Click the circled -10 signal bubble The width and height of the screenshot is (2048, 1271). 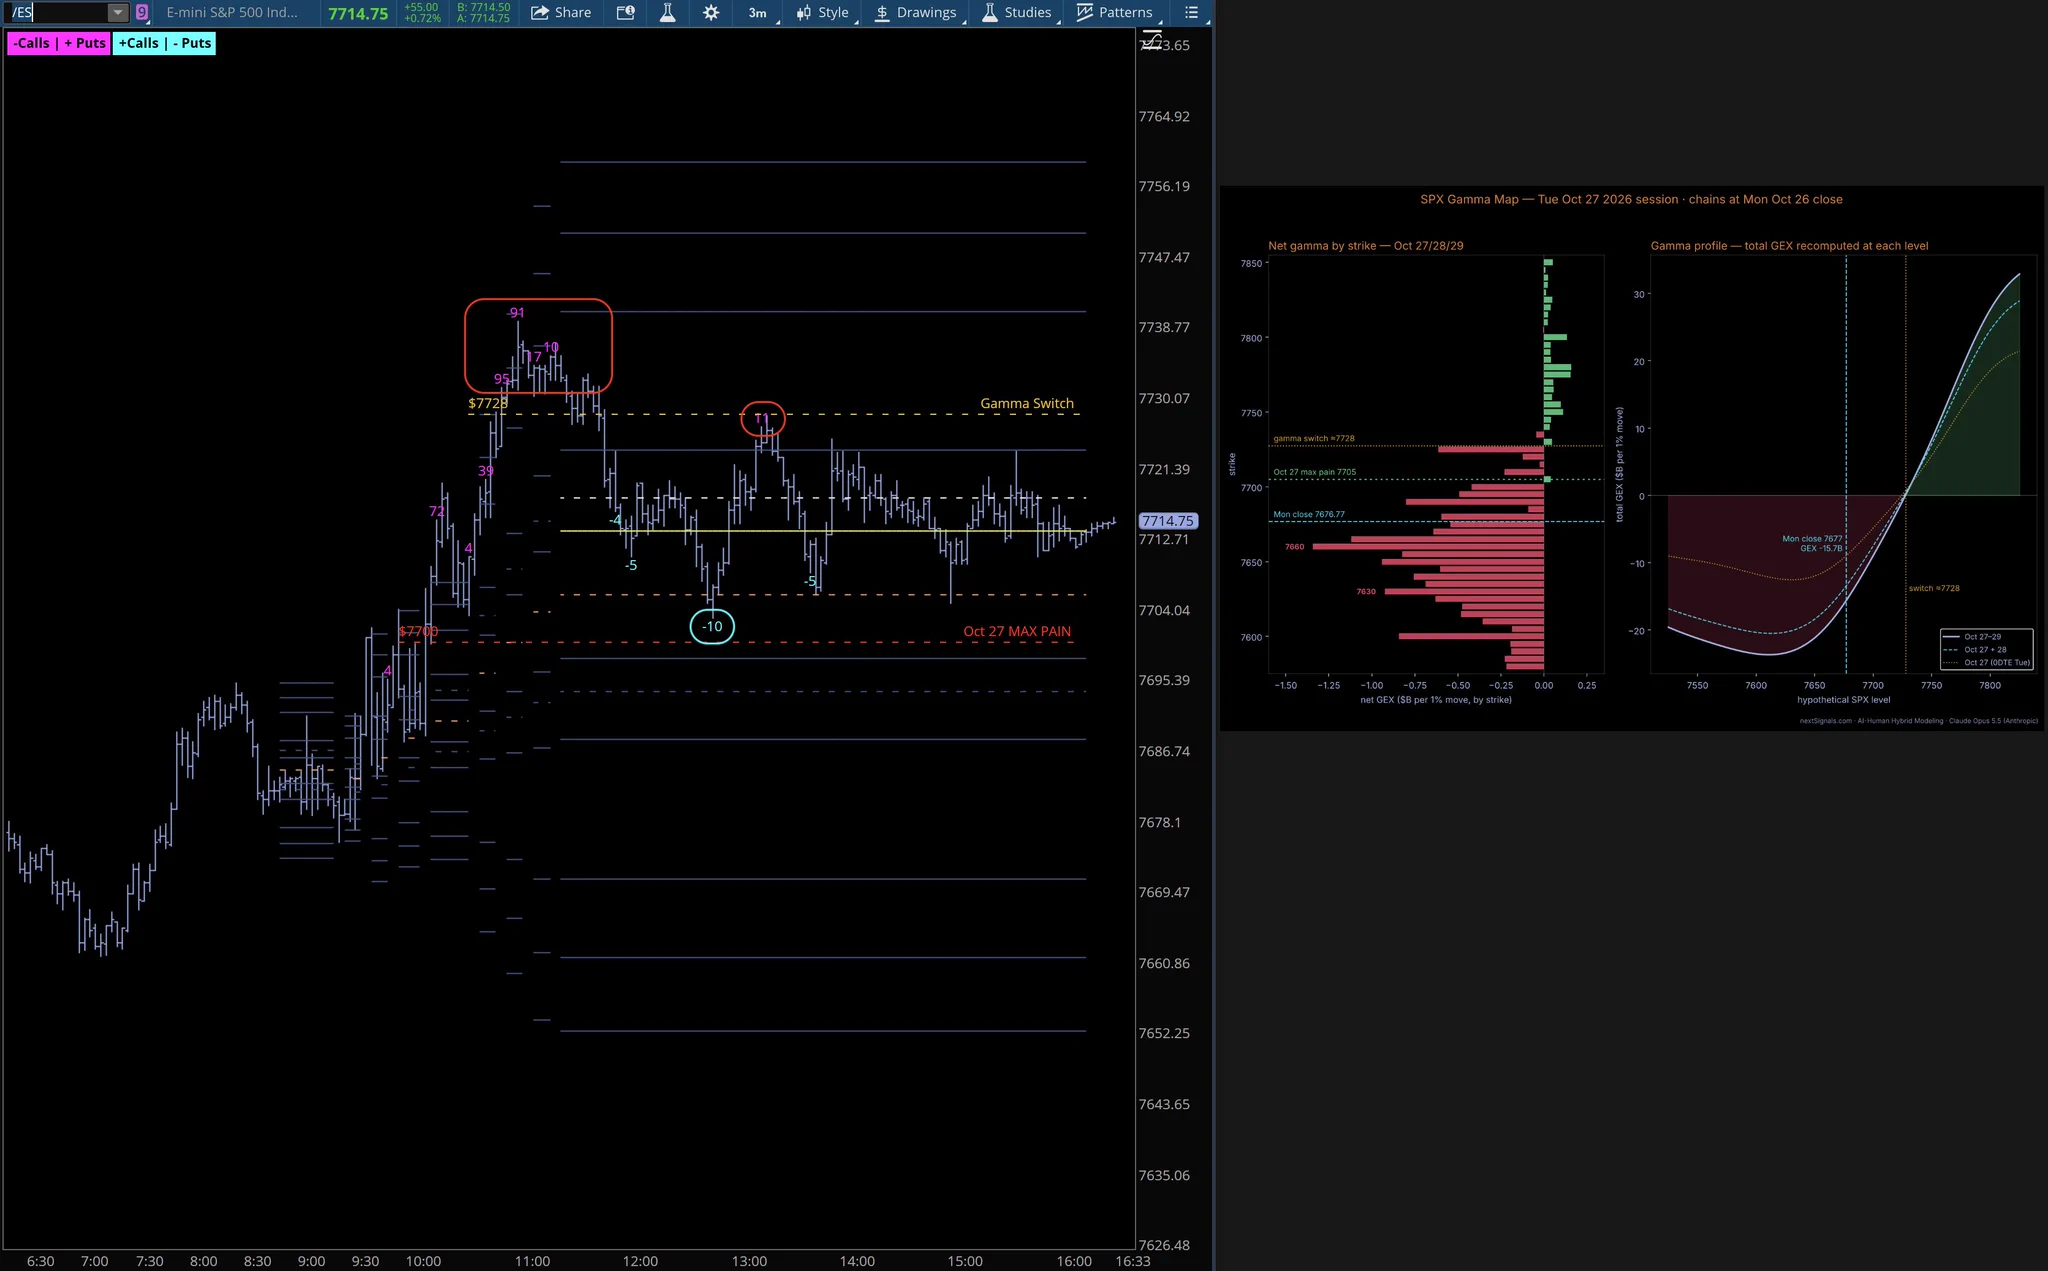[712, 626]
